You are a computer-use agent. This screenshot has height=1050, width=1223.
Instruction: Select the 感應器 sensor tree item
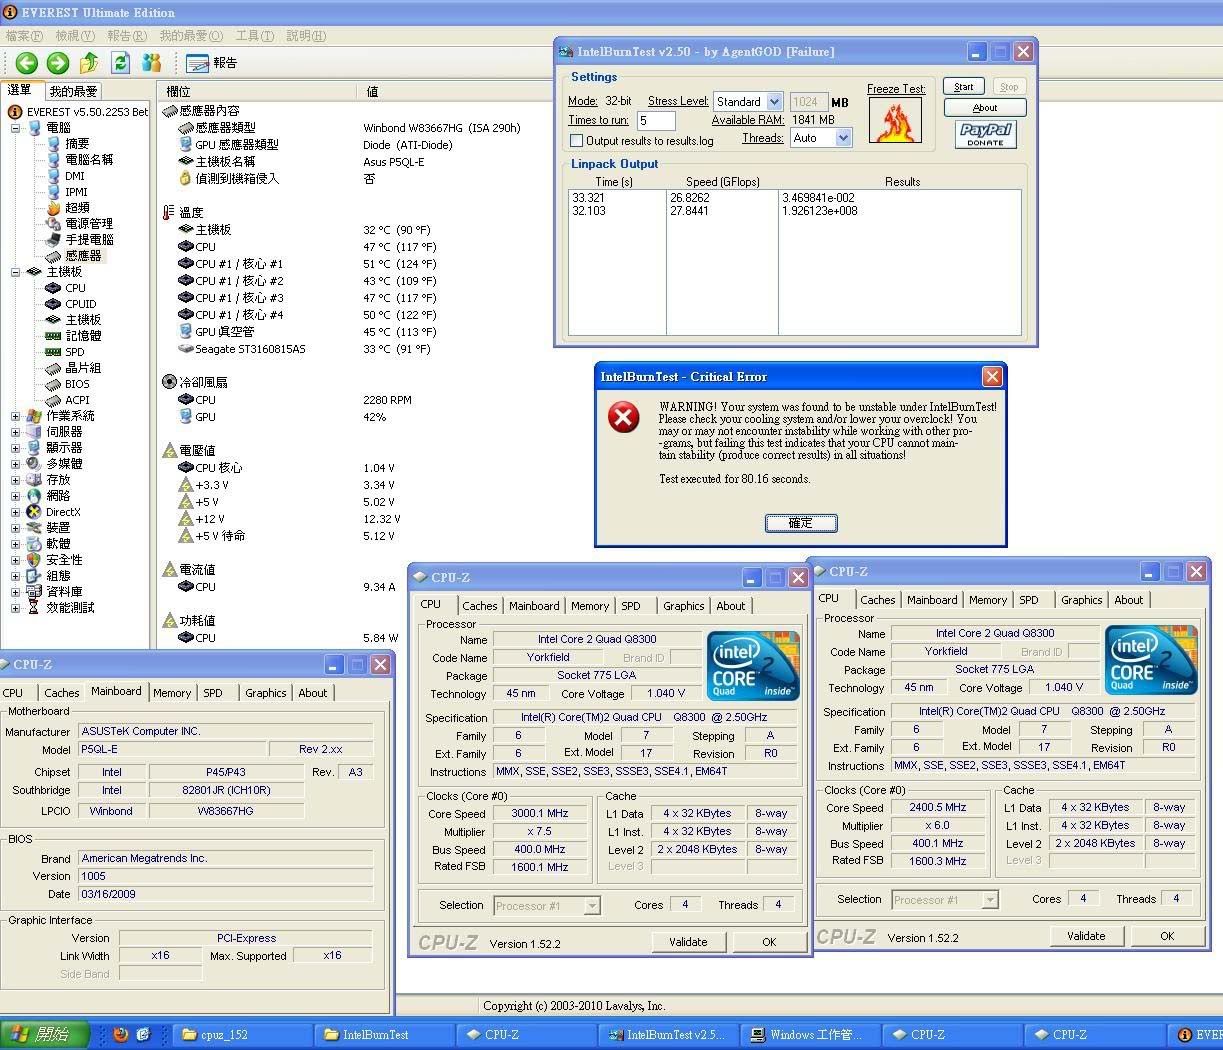tap(83, 256)
